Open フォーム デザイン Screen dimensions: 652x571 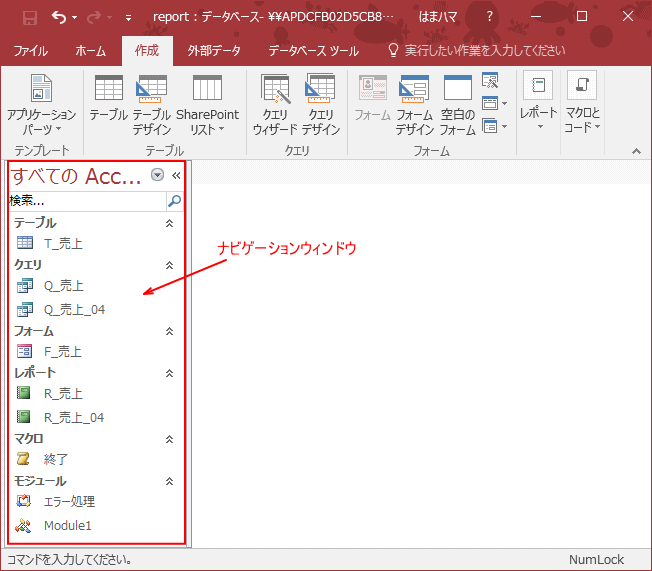414,104
